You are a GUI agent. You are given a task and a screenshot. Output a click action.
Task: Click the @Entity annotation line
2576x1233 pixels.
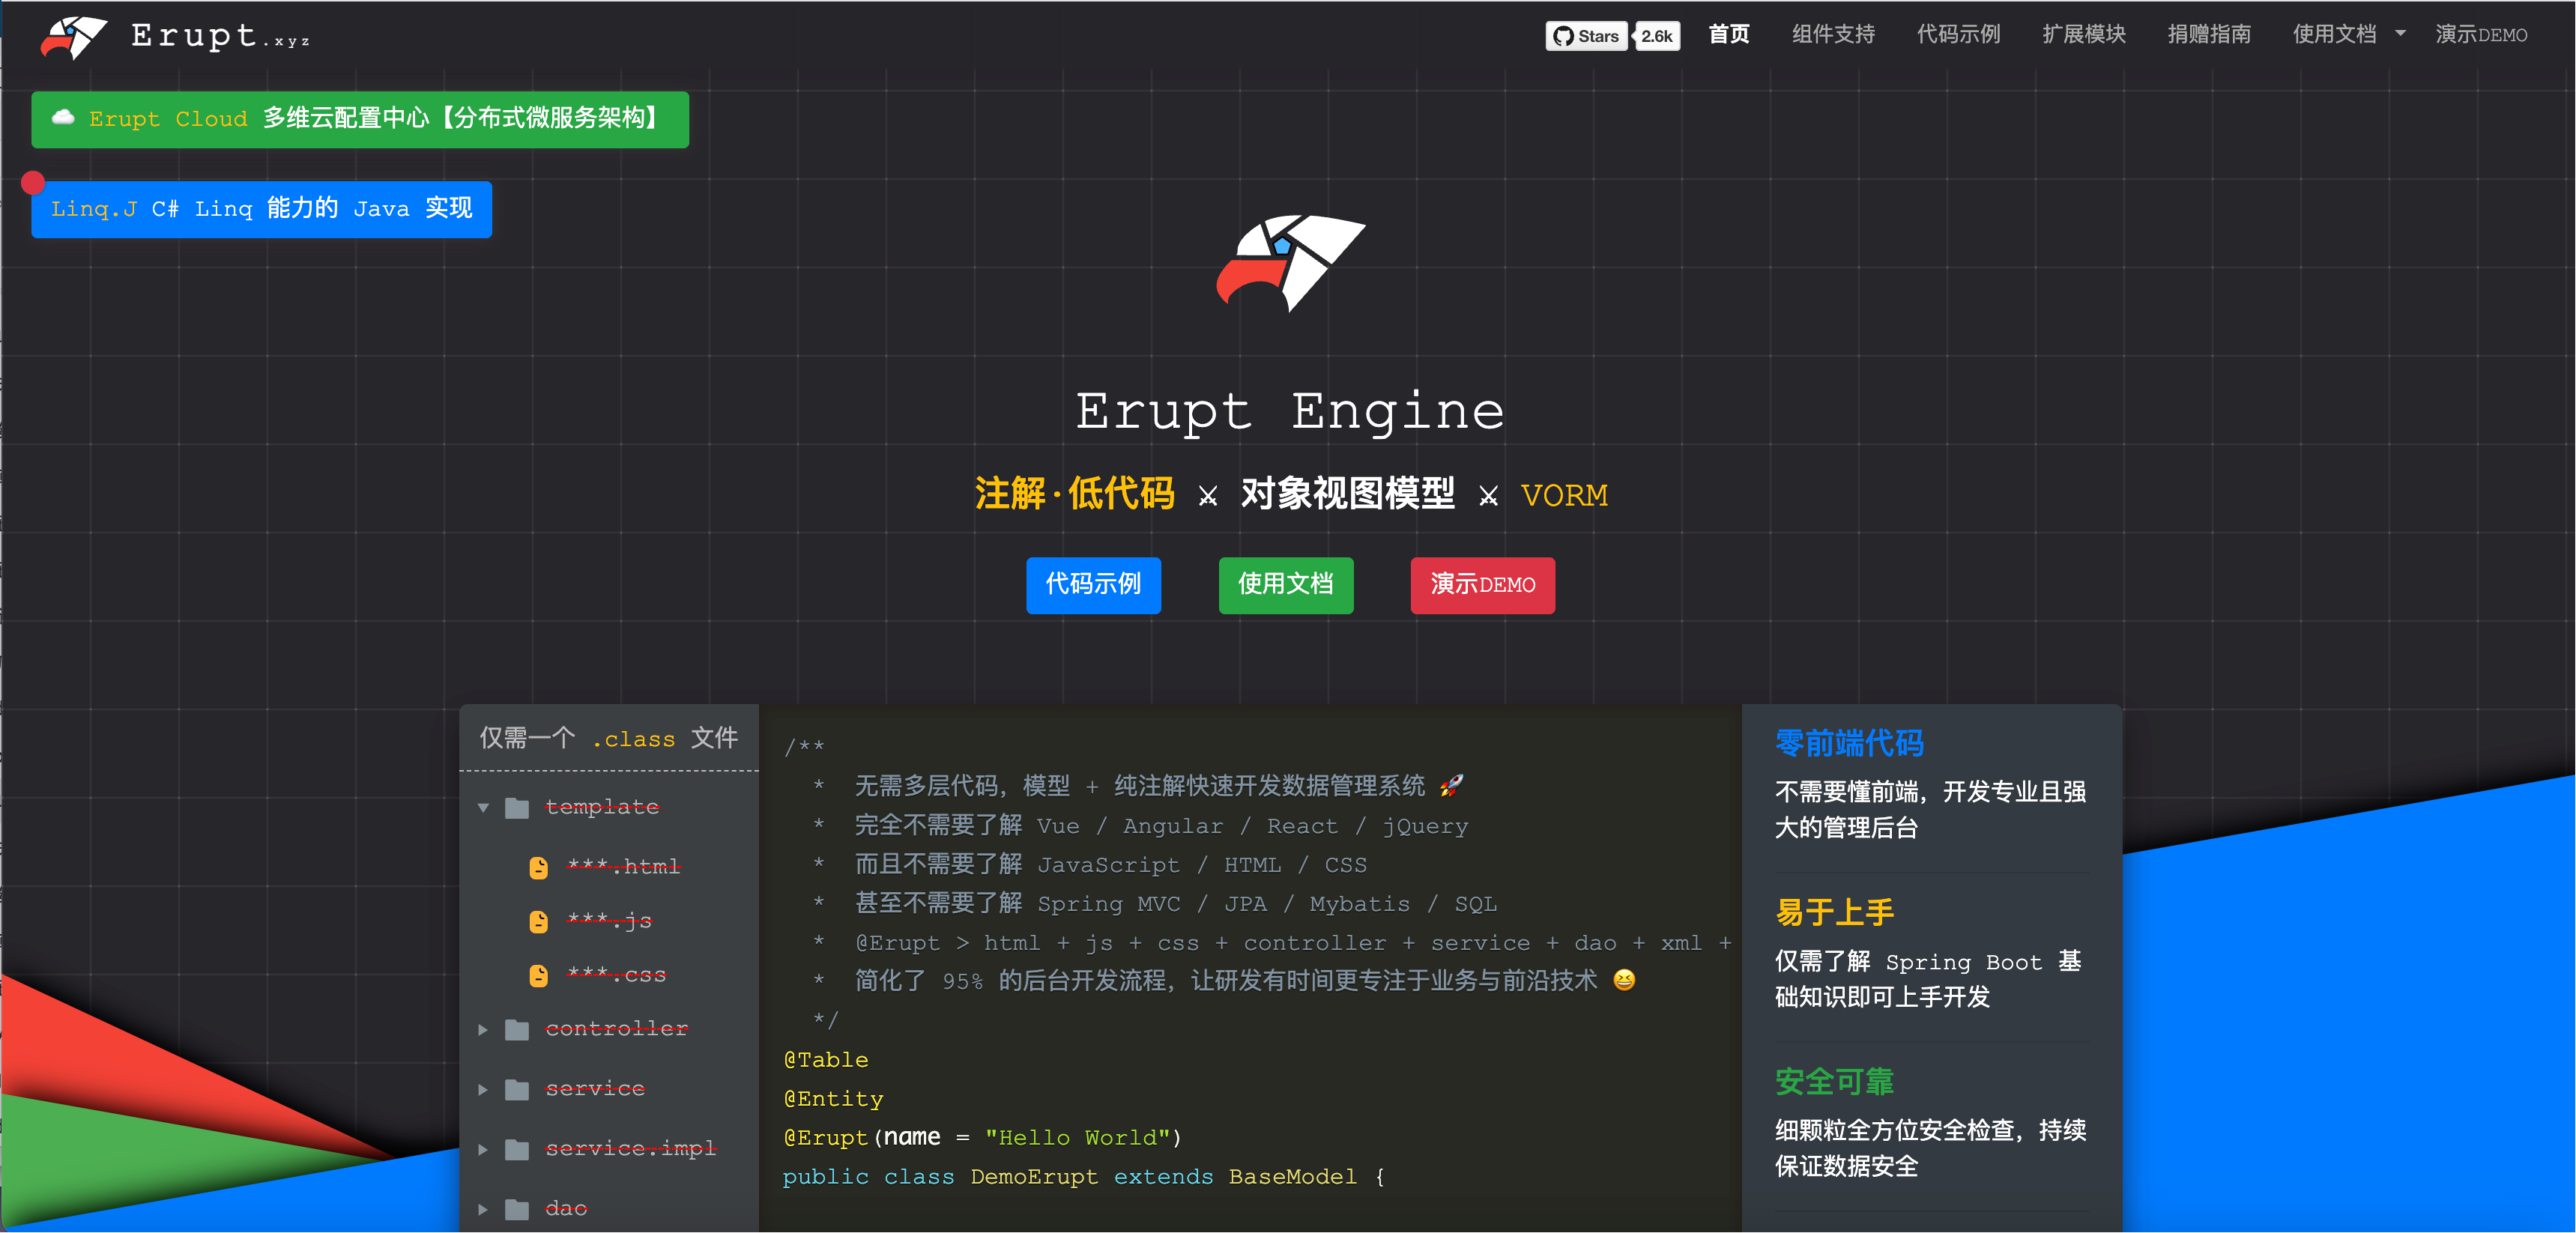(x=834, y=1099)
